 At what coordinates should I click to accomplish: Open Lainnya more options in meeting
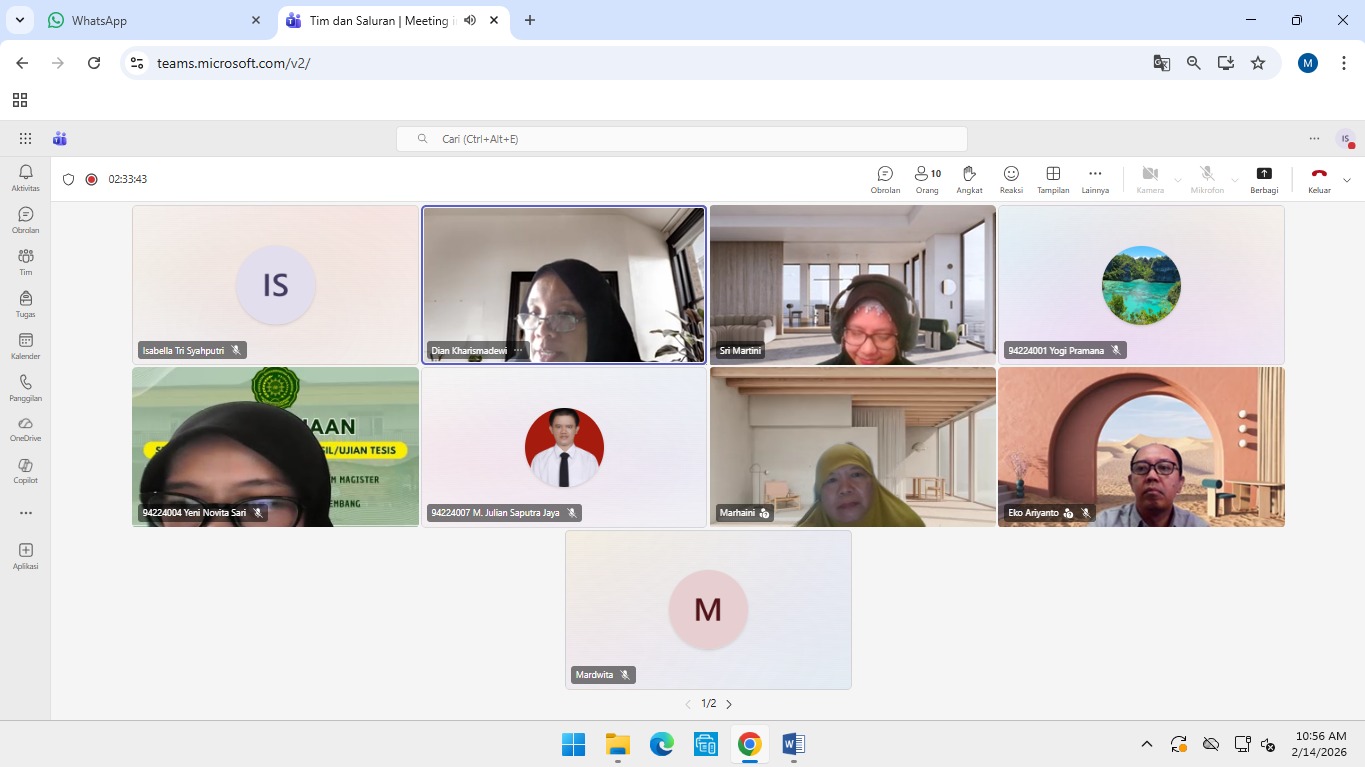click(x=1095, y=179)
